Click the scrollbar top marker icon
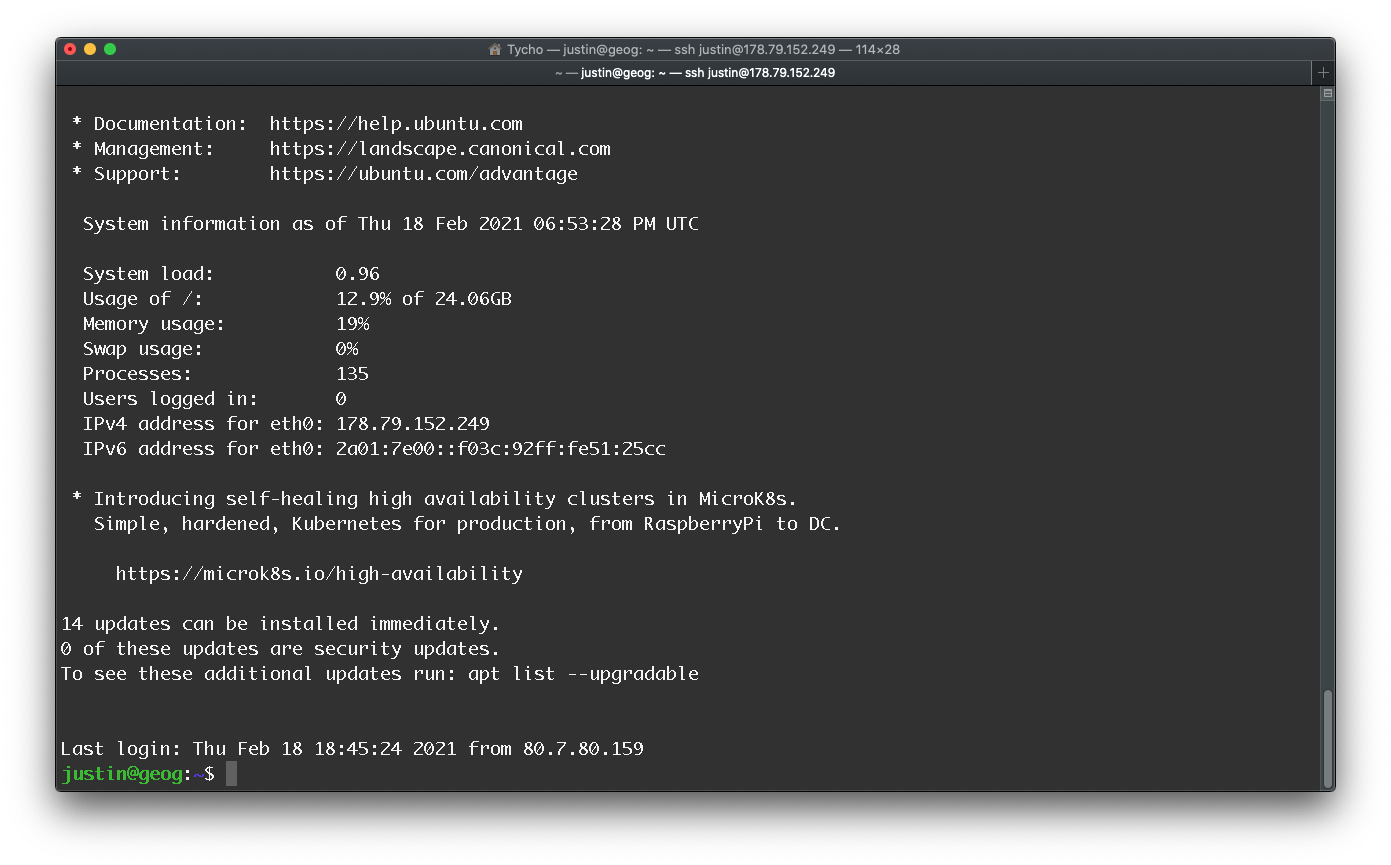 (1327, 94)
